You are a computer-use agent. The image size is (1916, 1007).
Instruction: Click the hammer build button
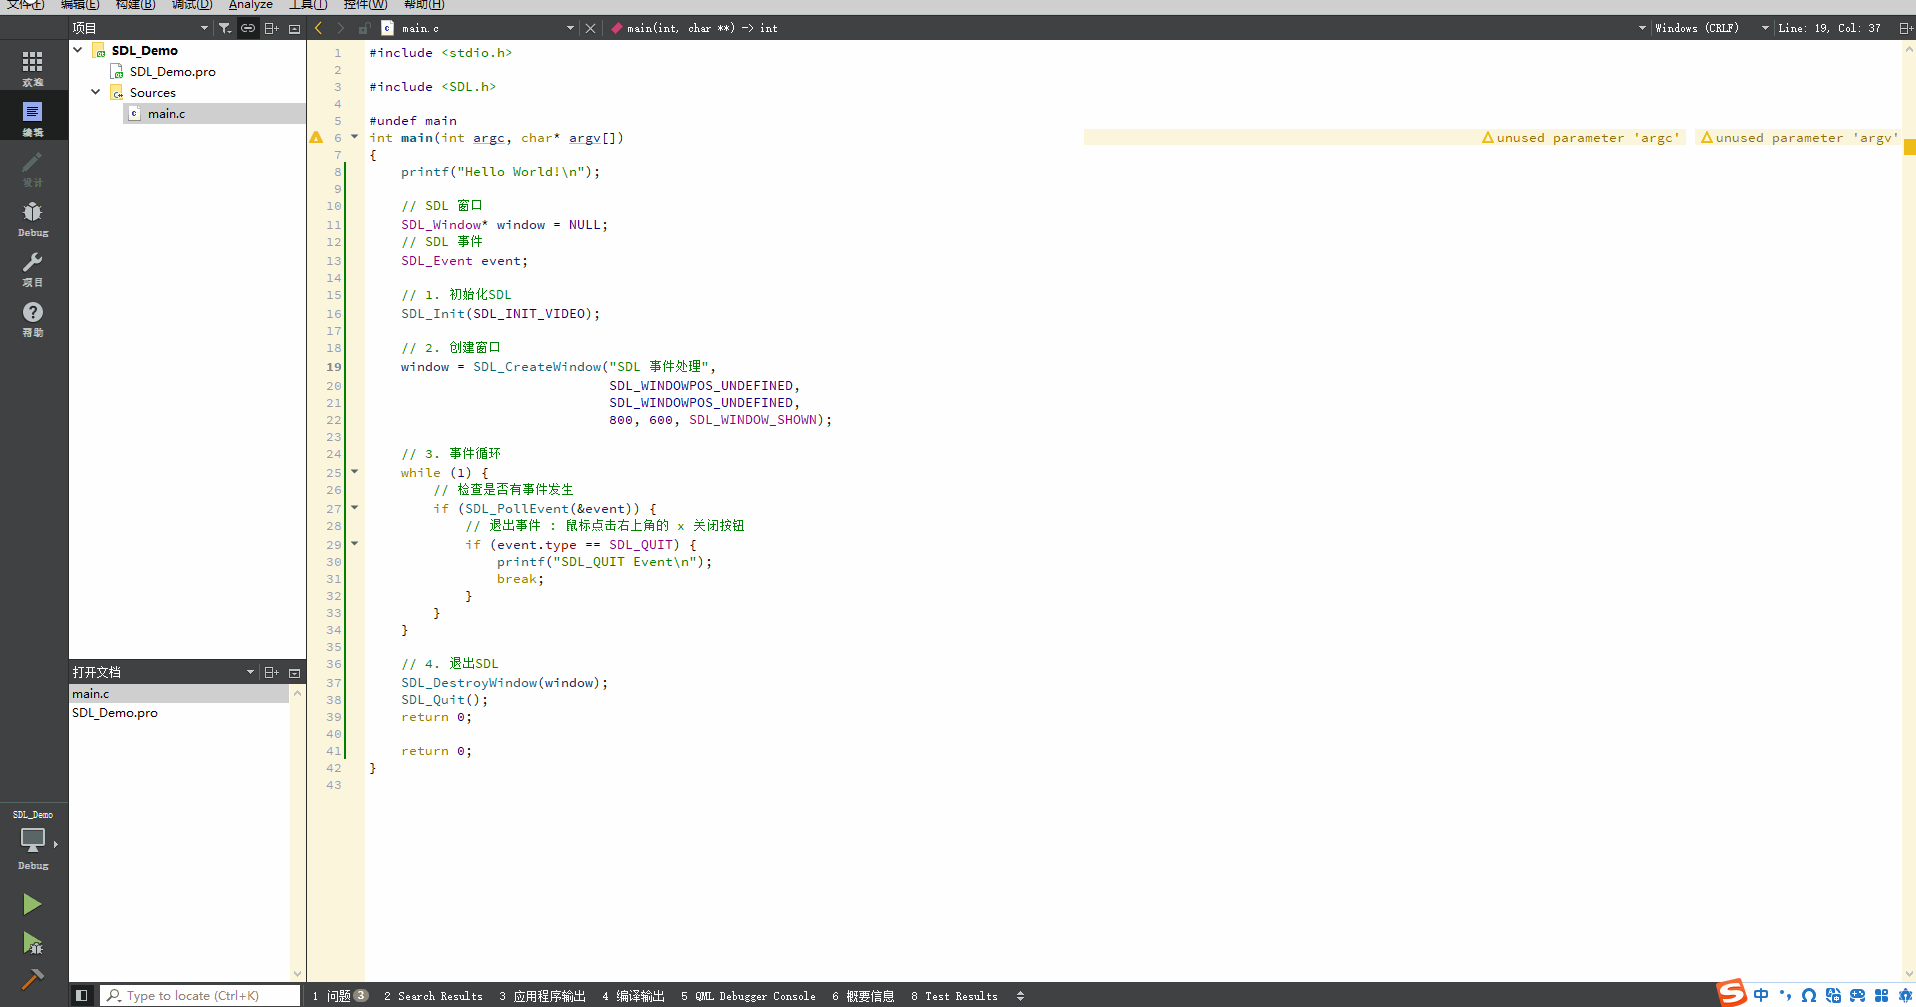point(32,979)
